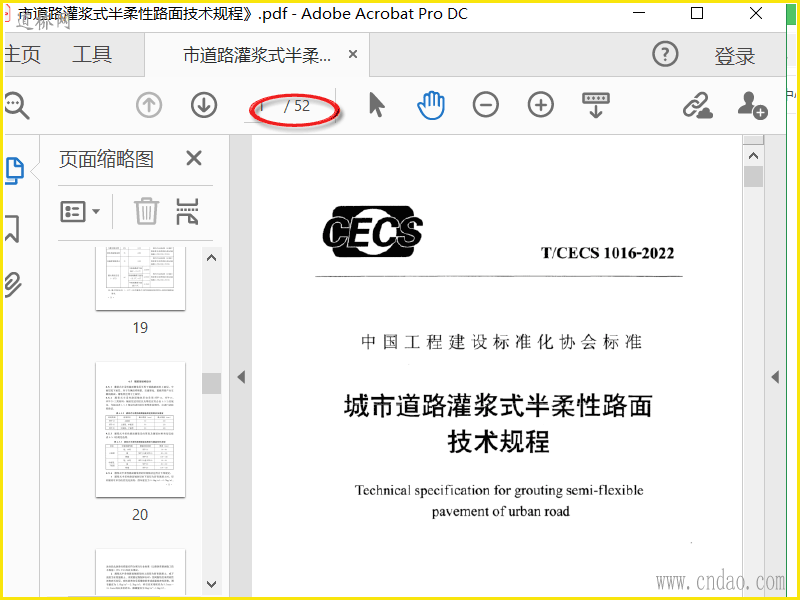Click the 页面缩略图 panel title
The width and height of the screenshot is (800, 600).
(106, 159)
